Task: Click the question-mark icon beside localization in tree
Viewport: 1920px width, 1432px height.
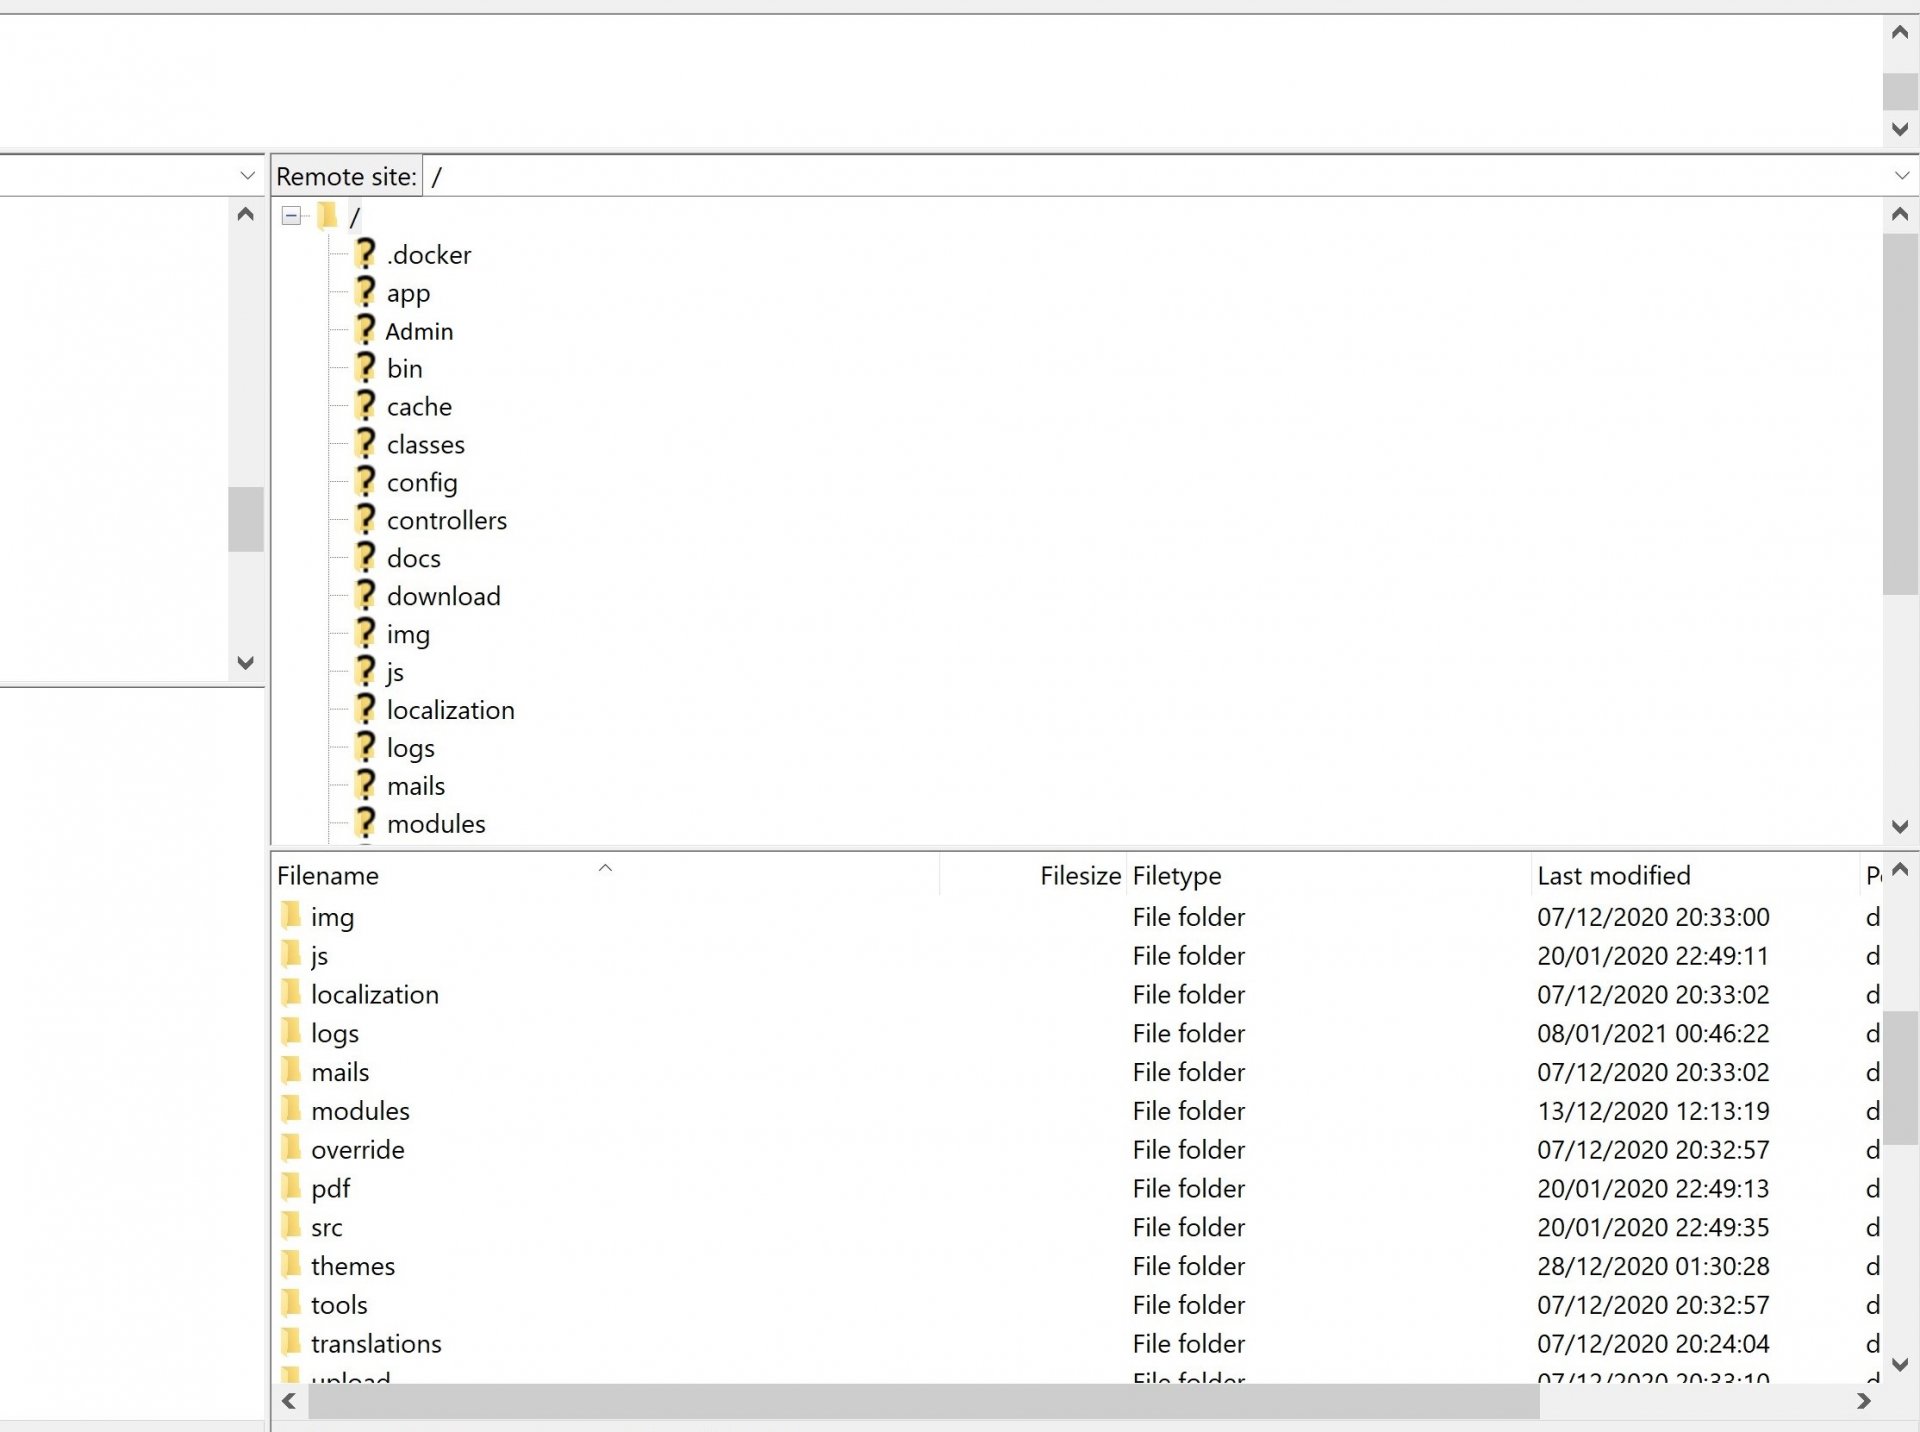Action: pyautogui.click(x=366, y=710)
